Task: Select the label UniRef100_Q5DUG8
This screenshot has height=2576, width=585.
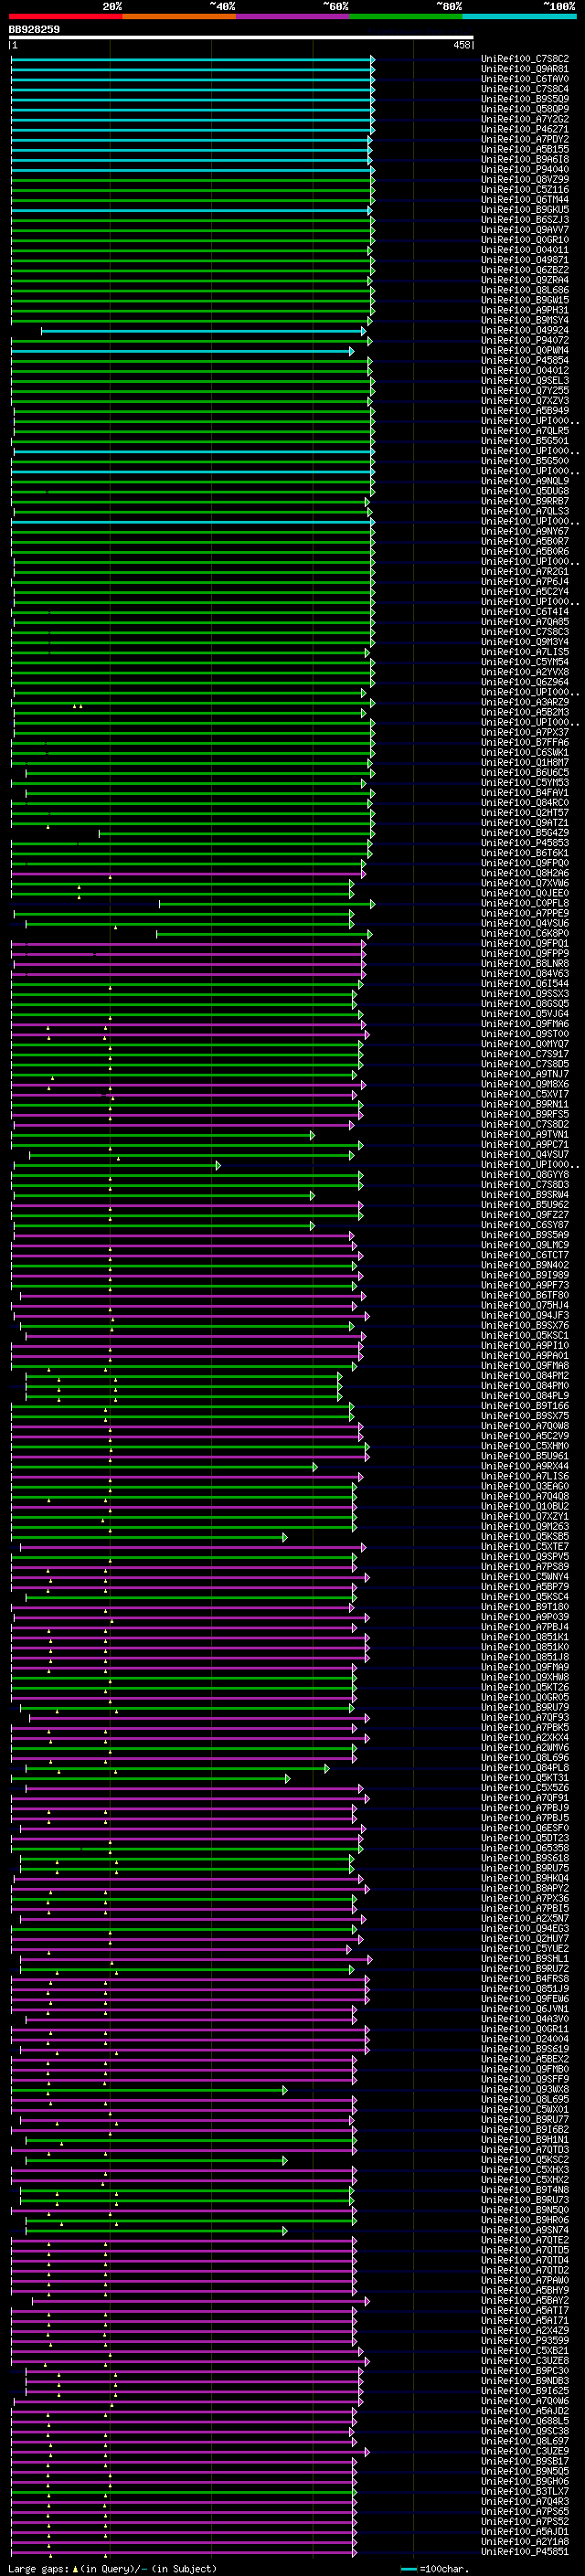Action: [x=525, y=491]
